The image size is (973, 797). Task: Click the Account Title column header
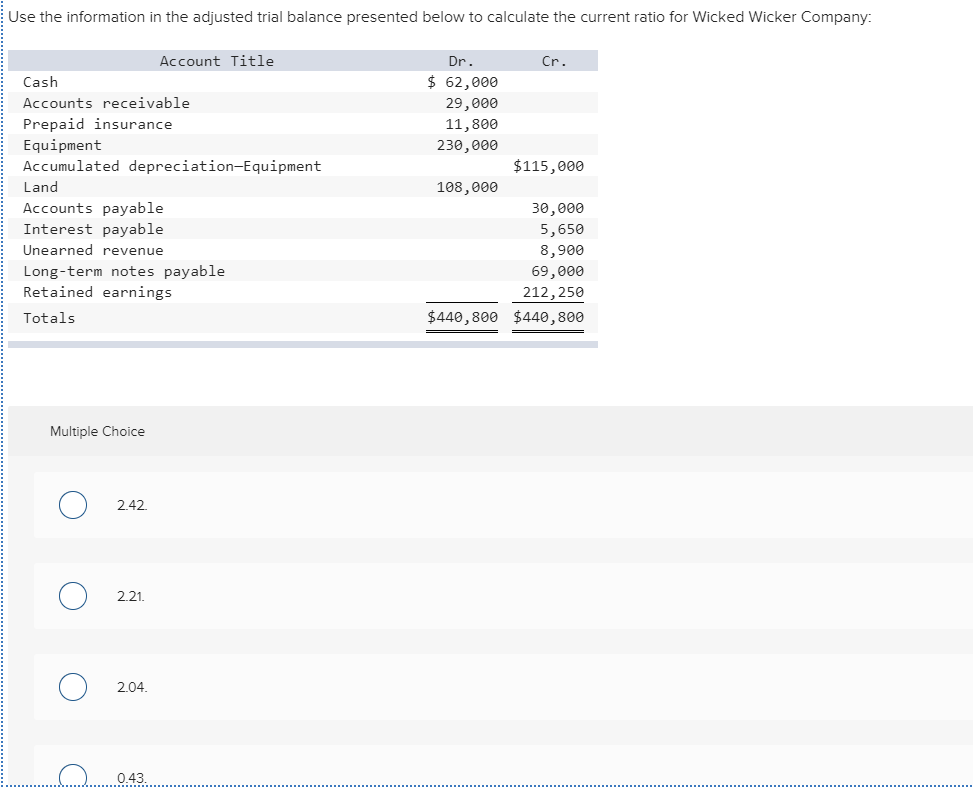[216, 61]
